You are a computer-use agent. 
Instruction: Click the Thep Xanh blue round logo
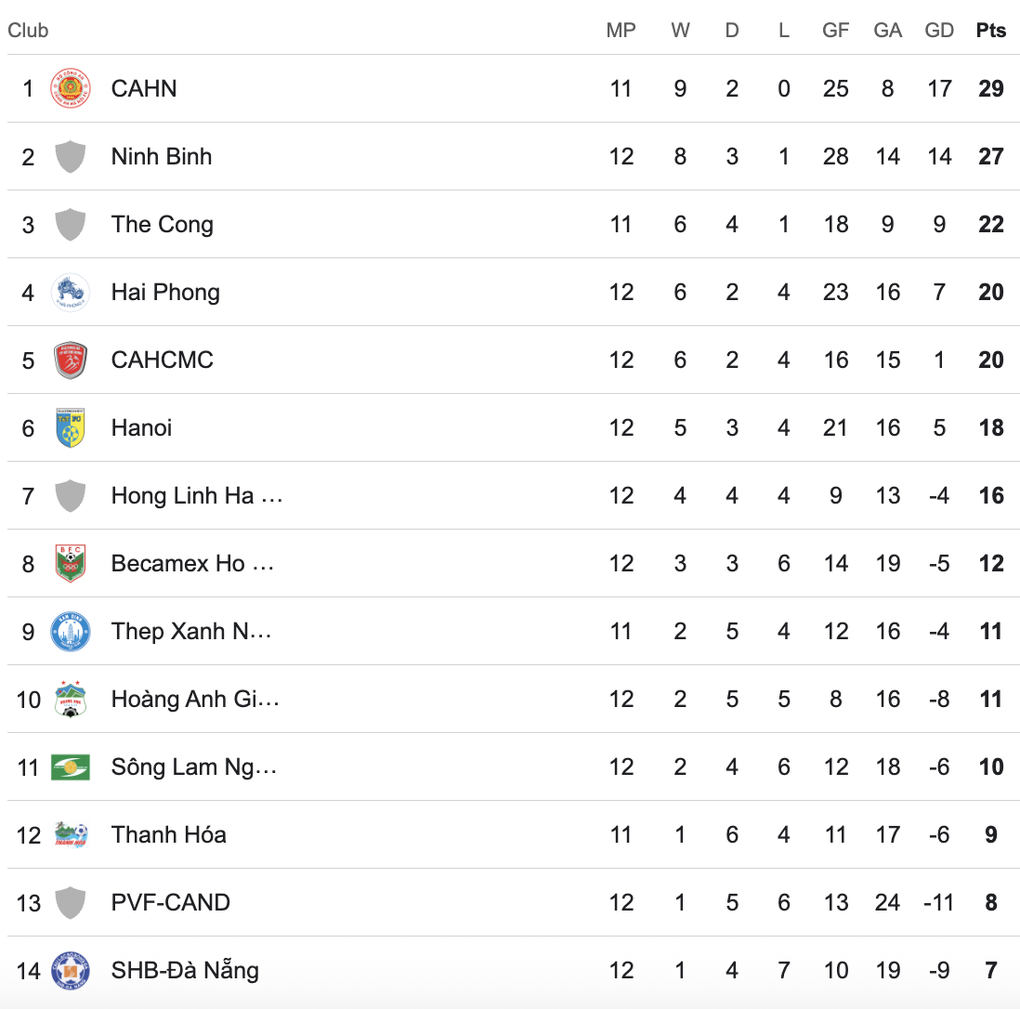point(70,631)
